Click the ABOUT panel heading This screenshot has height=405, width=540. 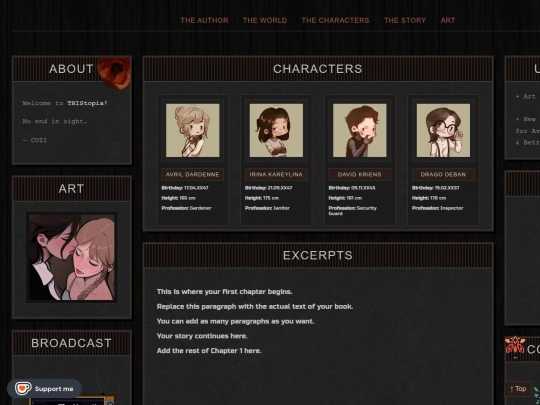coord(71,69)
